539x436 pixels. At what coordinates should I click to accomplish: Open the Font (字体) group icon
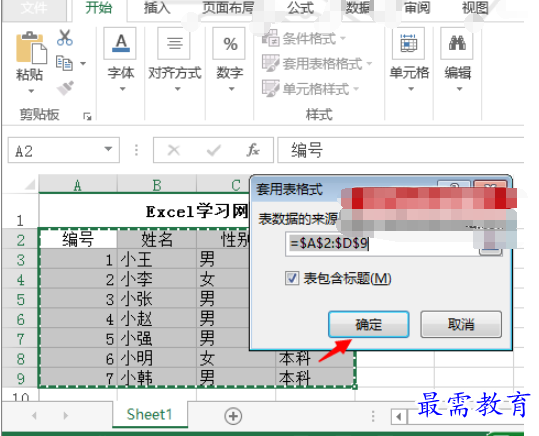tap(121, 44)
